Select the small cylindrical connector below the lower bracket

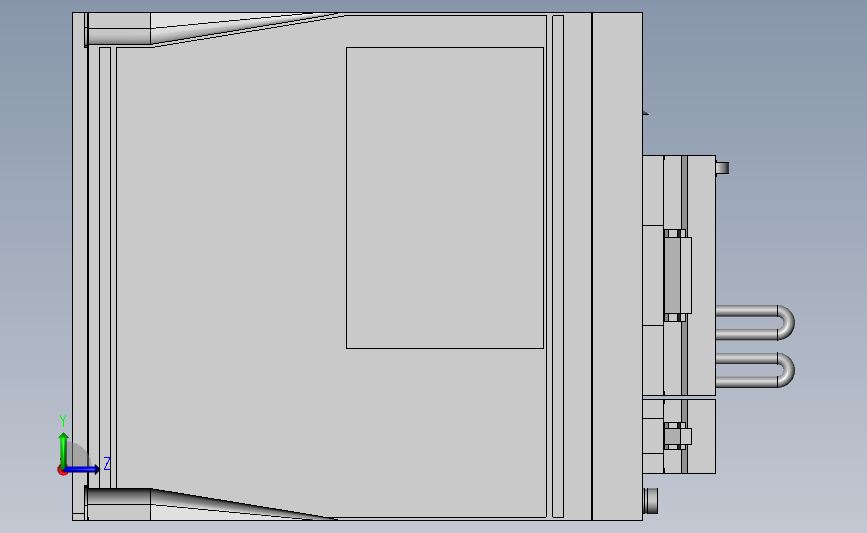pos(650,499)
